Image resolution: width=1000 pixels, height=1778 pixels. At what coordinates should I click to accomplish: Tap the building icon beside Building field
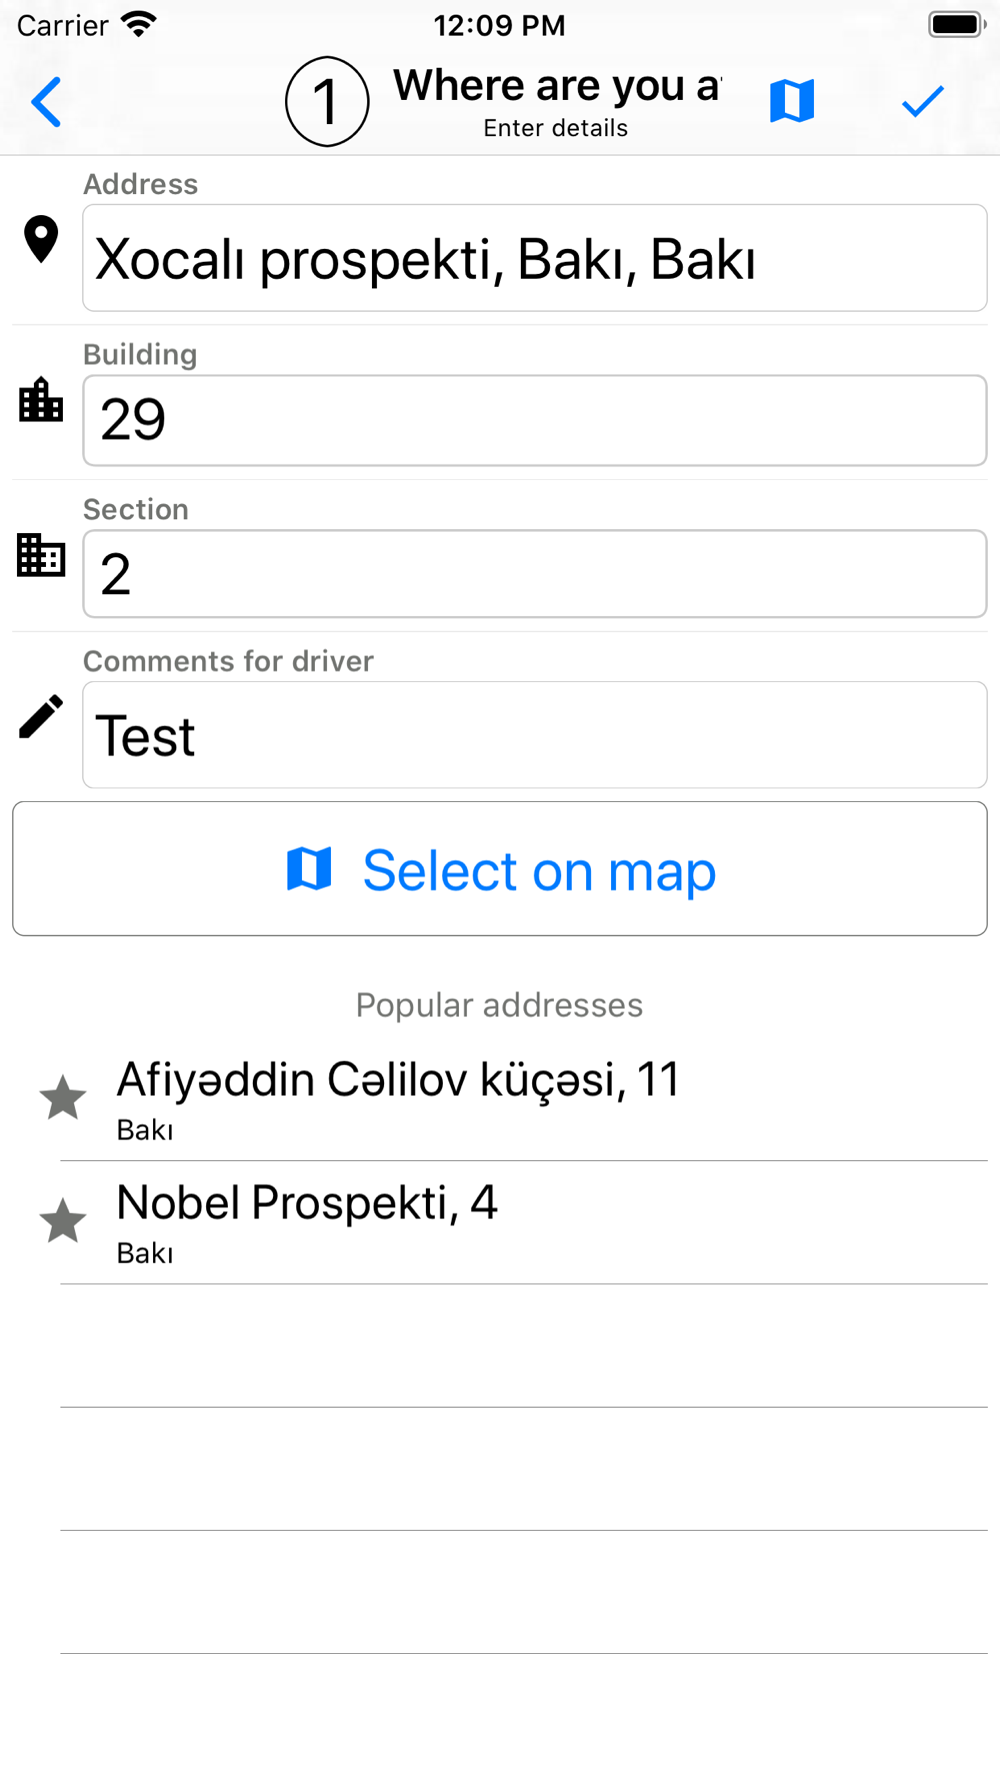(x=41, y=400)
